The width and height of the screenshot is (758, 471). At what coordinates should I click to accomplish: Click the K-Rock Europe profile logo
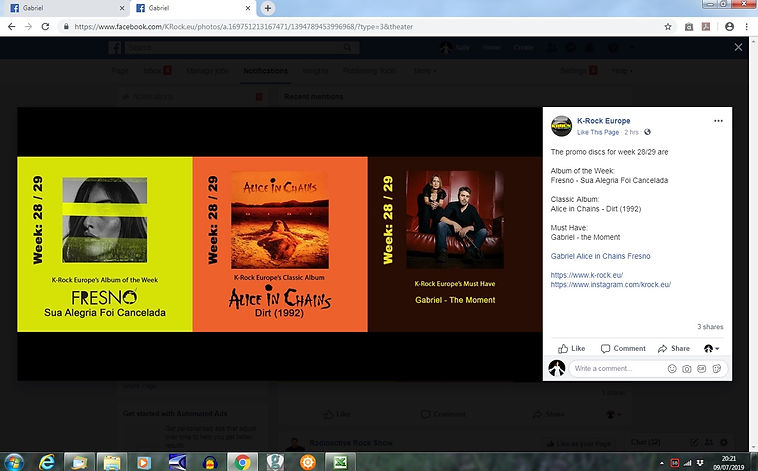click(561, 126)
